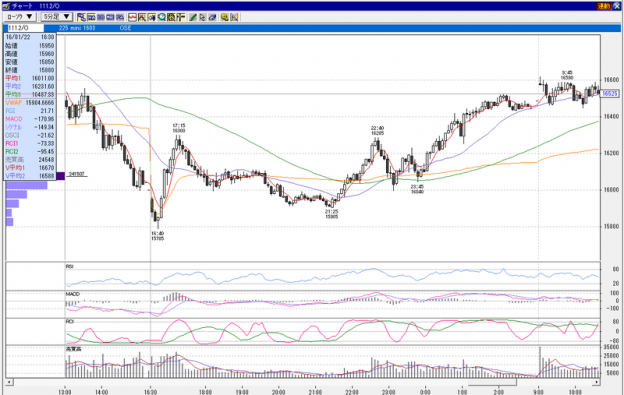
Task: Click the horizontal scrollbar left arrow
Action: [x=9, y=382]
